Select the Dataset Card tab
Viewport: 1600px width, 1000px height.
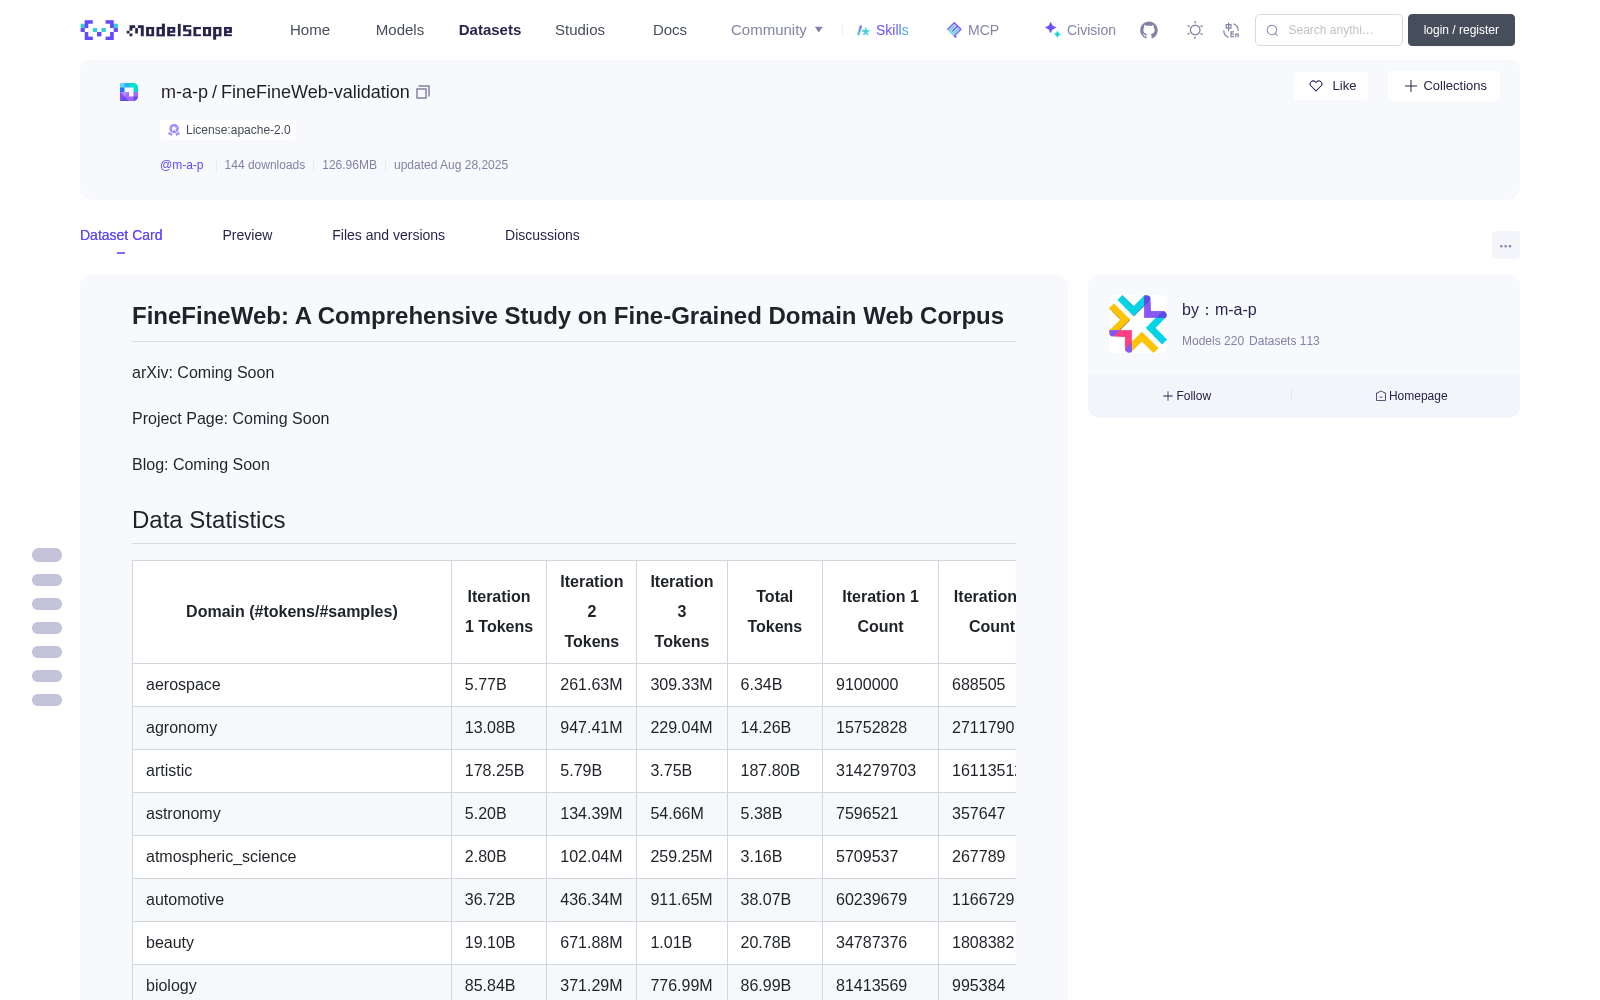[121, 235]
